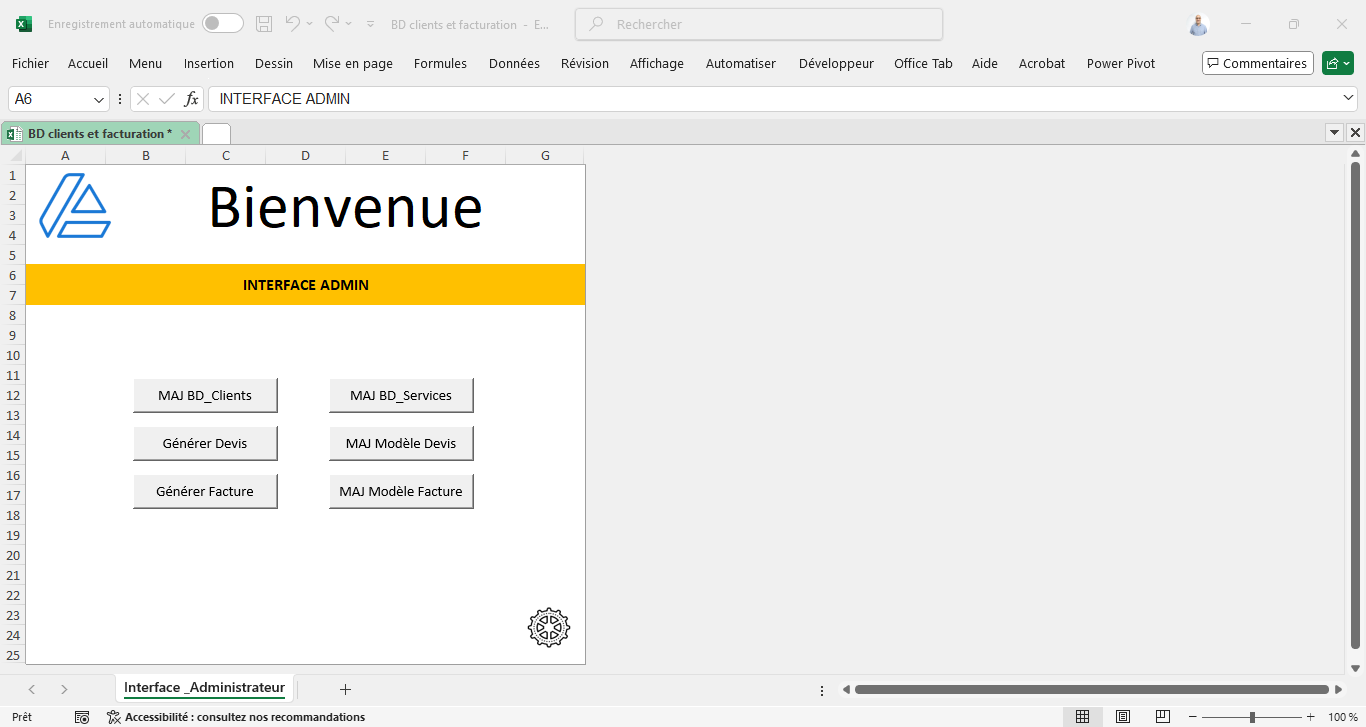Select row 12 header
Image resolution: width=1366 pixels, height=727 pixels.
point(13,395)
